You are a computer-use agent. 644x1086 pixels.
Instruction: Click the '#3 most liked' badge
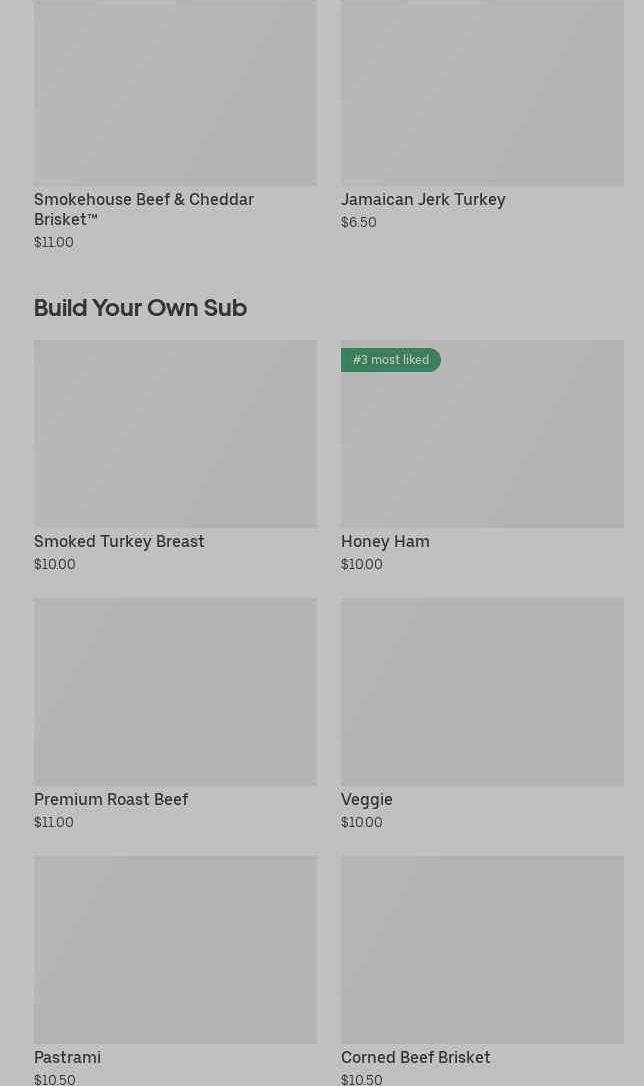pos(391,360)
